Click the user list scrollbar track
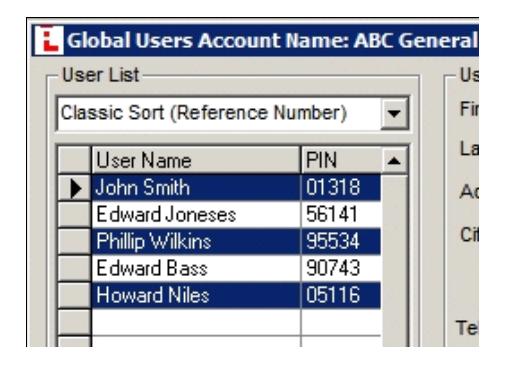This screenshot has height=370, width=505. point(394,261)
